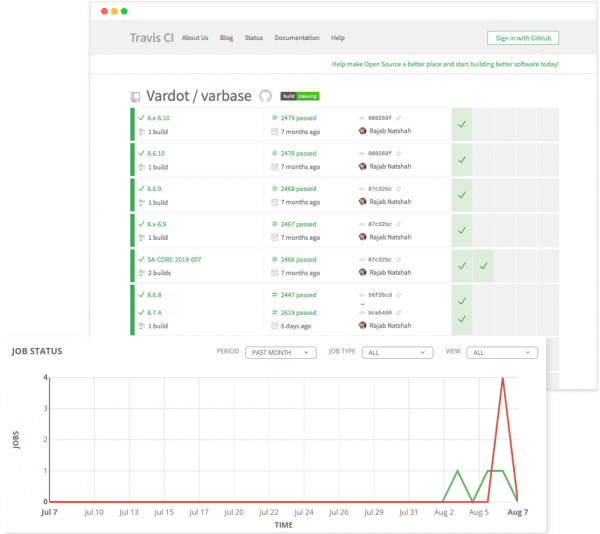Open the Status menu item
This screenshot has width=600, height=534.
click(254, 38)
